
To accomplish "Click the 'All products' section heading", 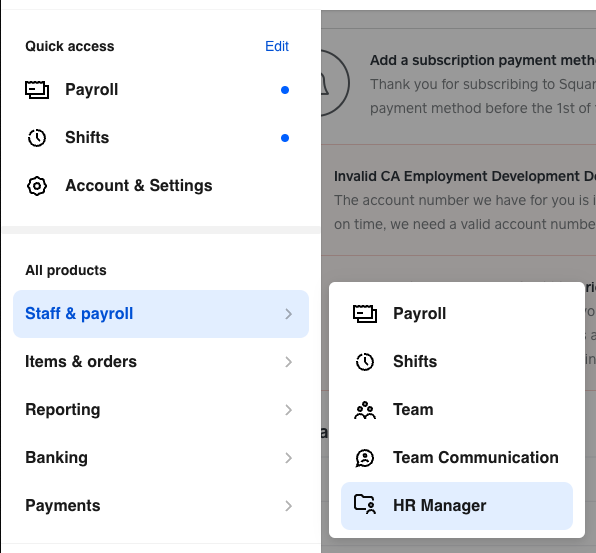I will [66, 270].
